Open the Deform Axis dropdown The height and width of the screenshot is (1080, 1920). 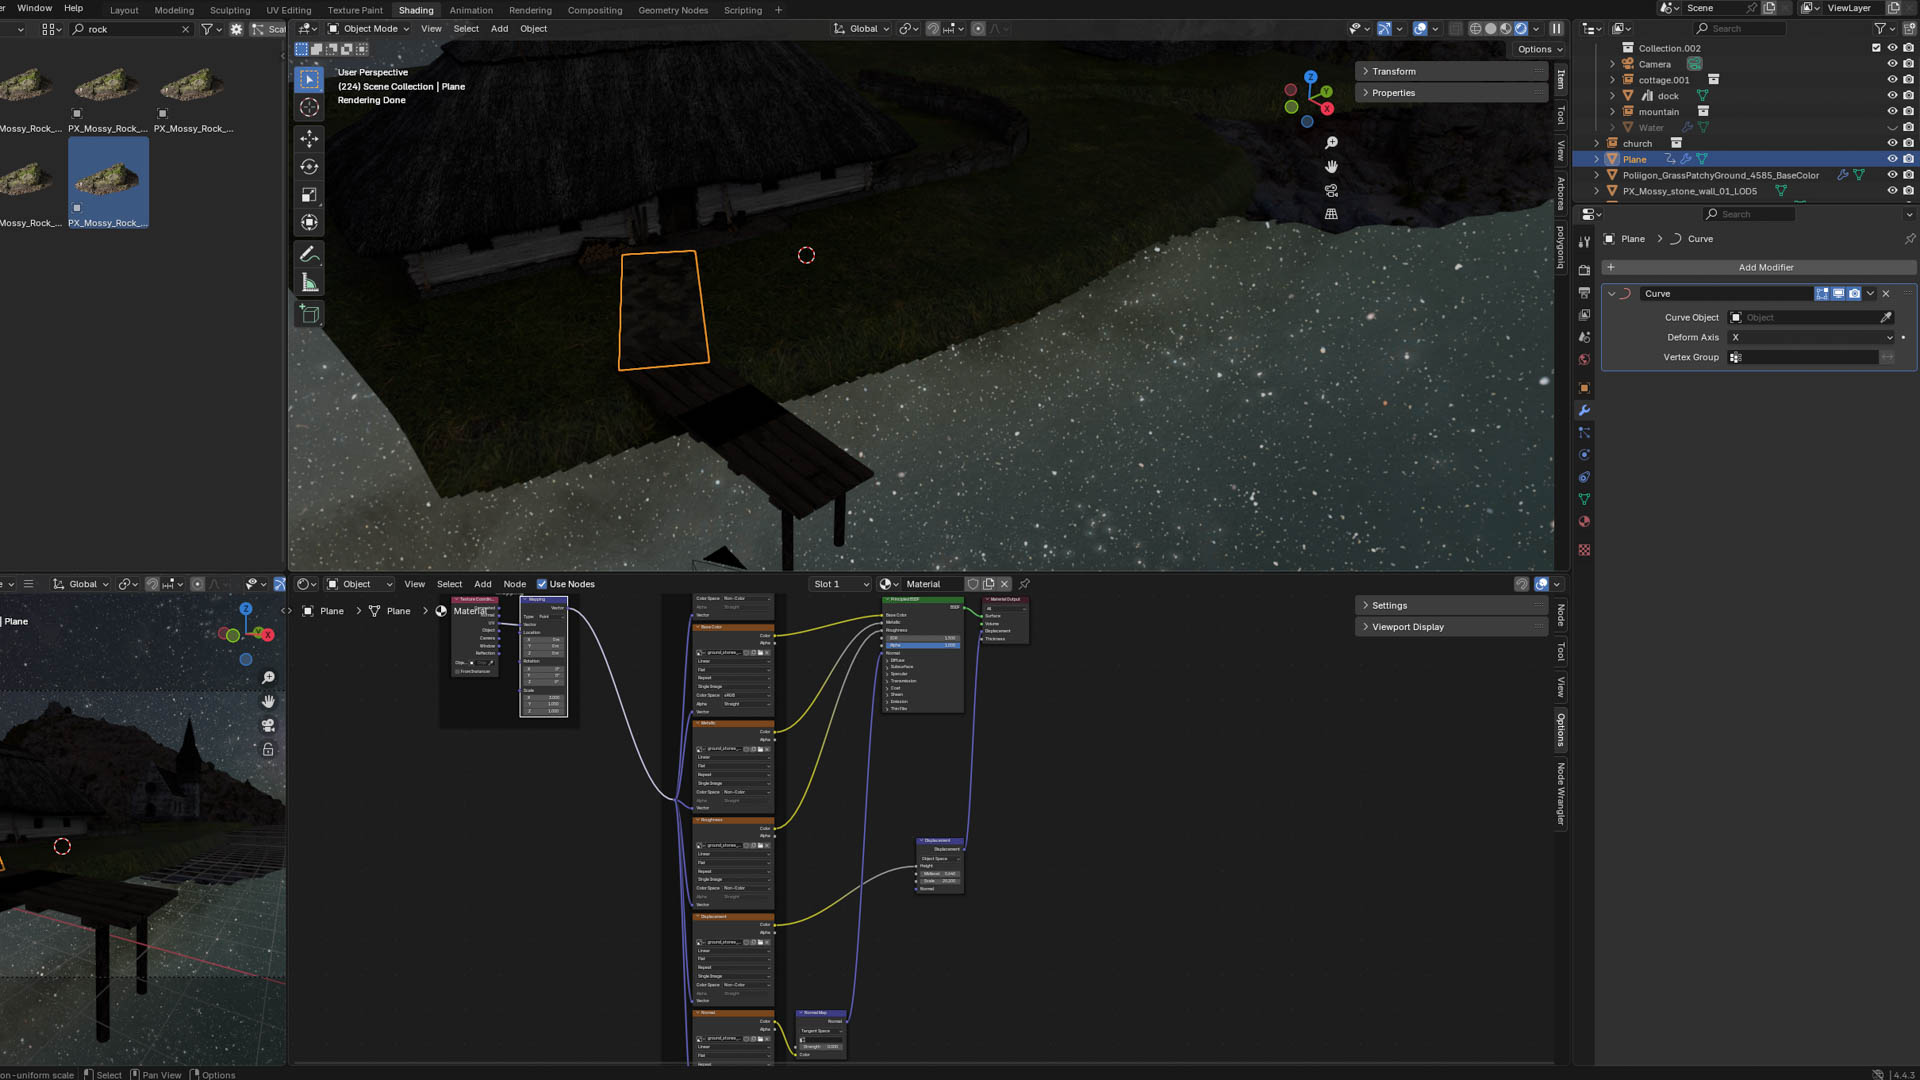(x=1811, y=337)
